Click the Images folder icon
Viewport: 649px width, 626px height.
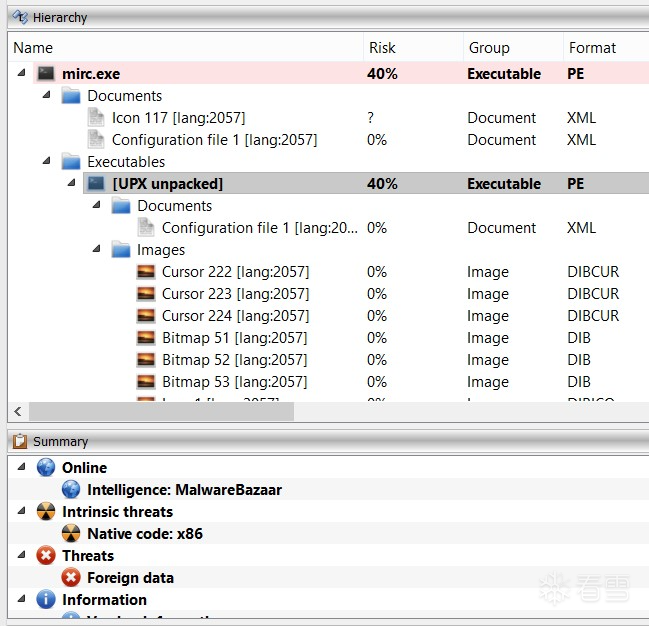(121, 250)
